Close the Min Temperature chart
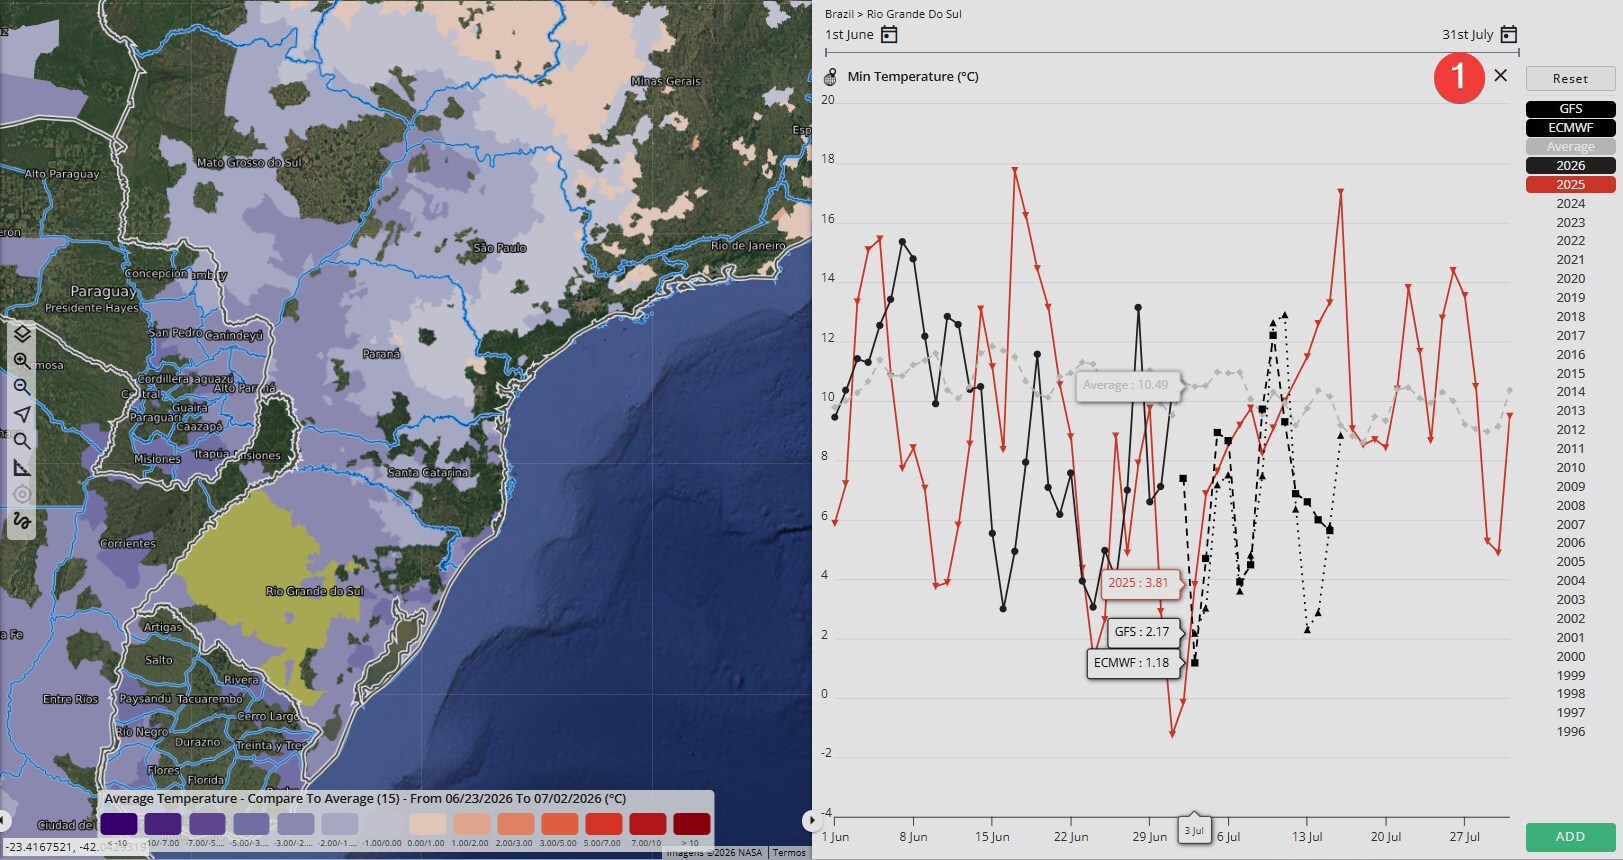 [x=1500, y=76]
